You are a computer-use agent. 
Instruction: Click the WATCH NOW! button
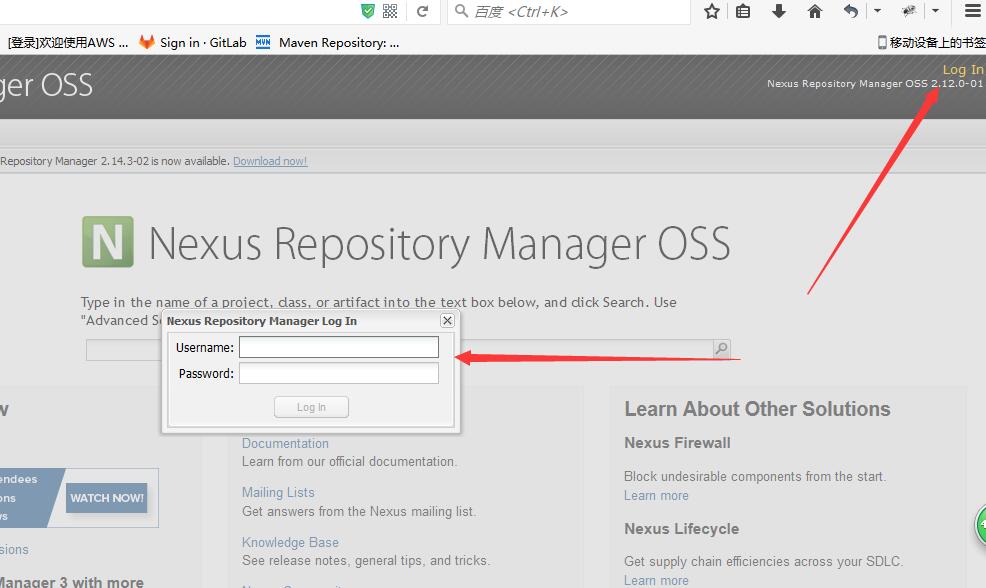coord(107,498)
